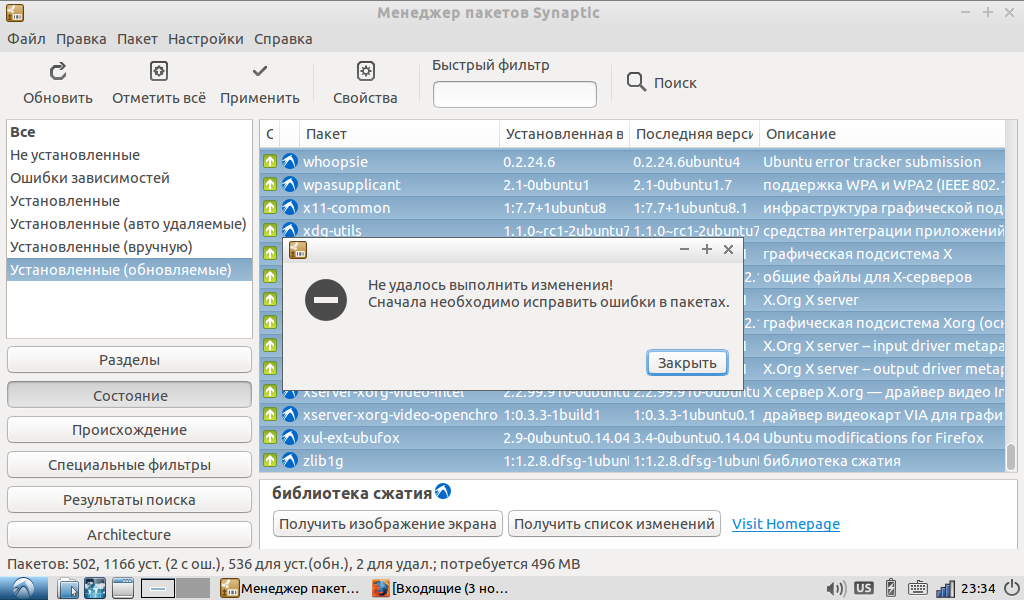Select Установленные (авто удаляемые) filter
The image size is (1024, 600).
click(x=128, y=224)
